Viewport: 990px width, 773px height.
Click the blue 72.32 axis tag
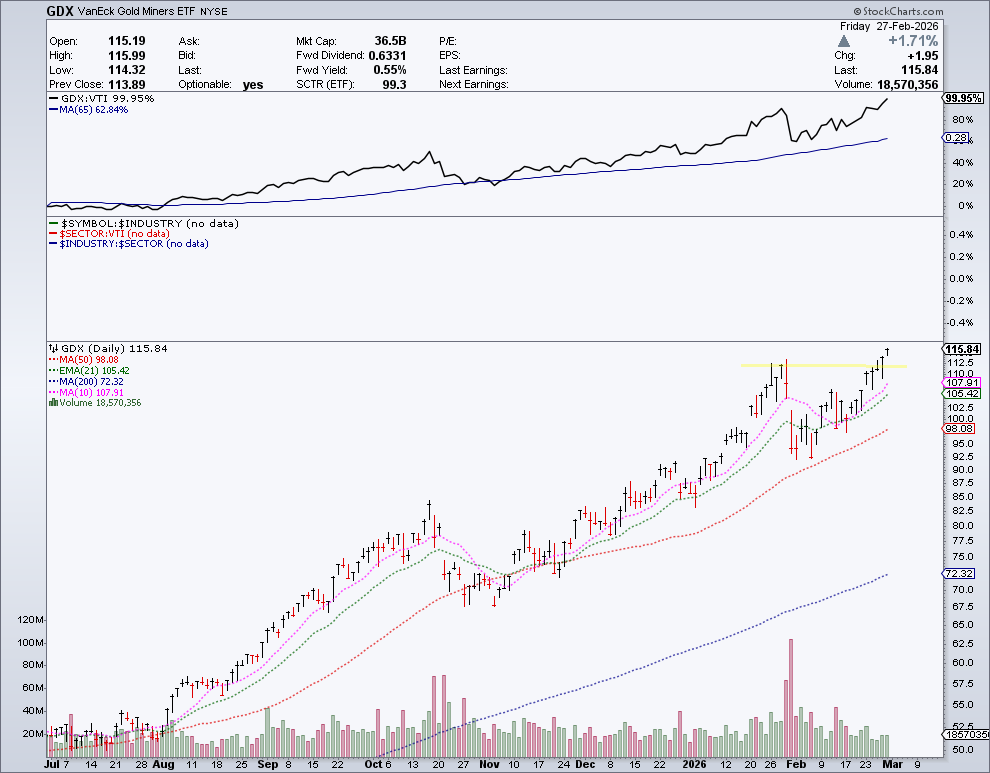point(960,573)
